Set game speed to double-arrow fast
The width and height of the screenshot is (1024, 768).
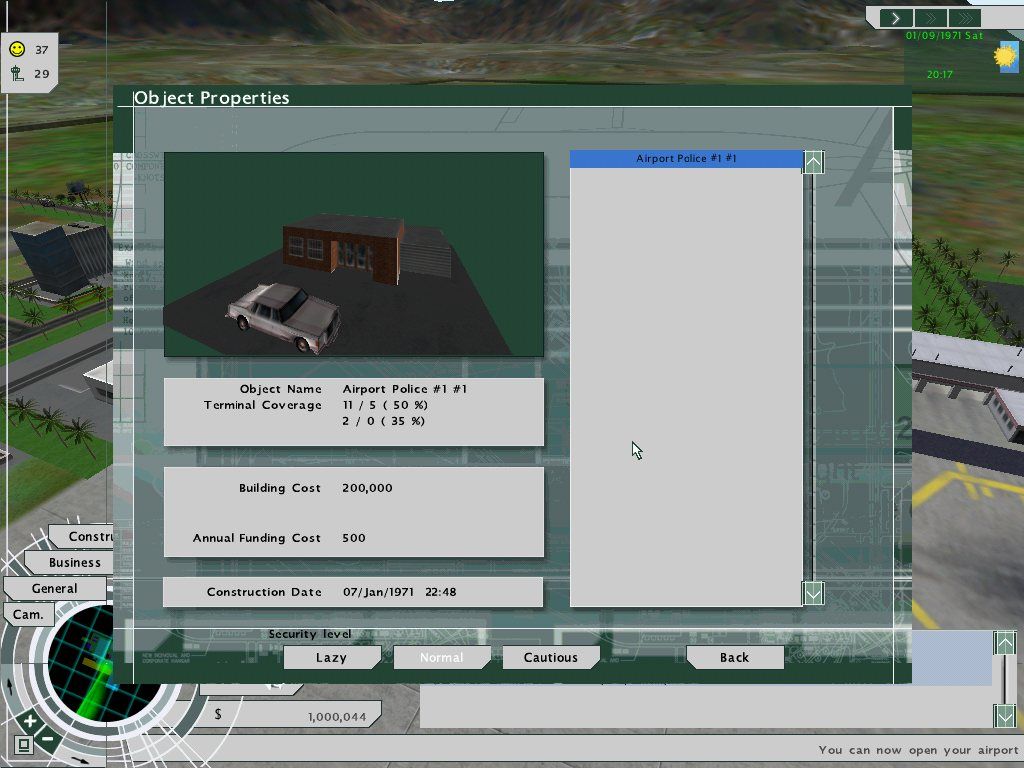click(x=930, y=18)
